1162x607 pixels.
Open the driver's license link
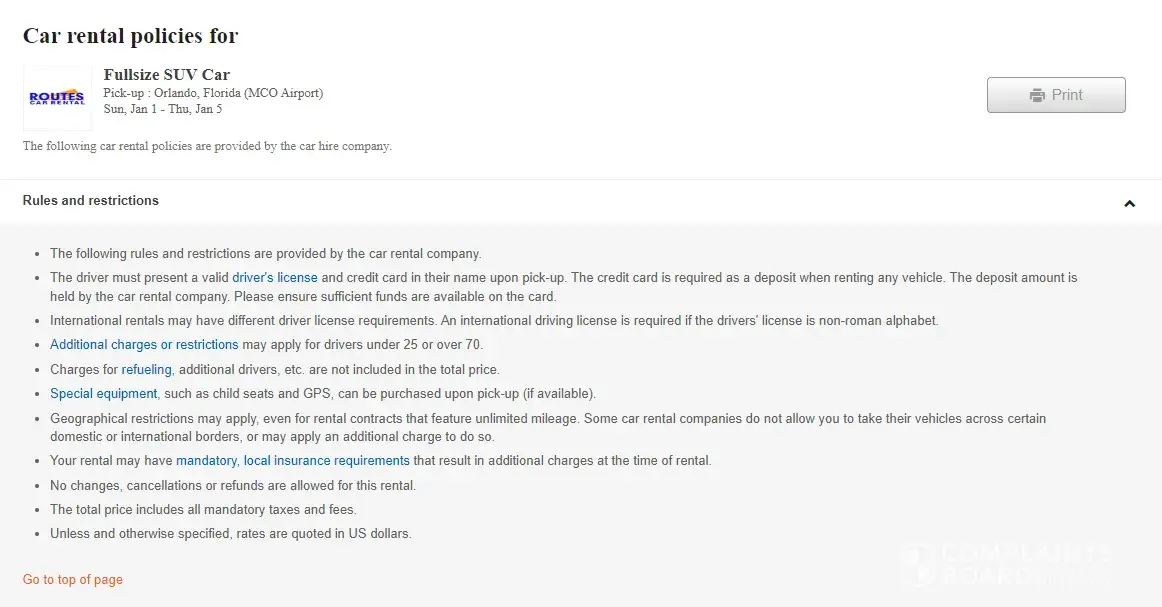275,278
